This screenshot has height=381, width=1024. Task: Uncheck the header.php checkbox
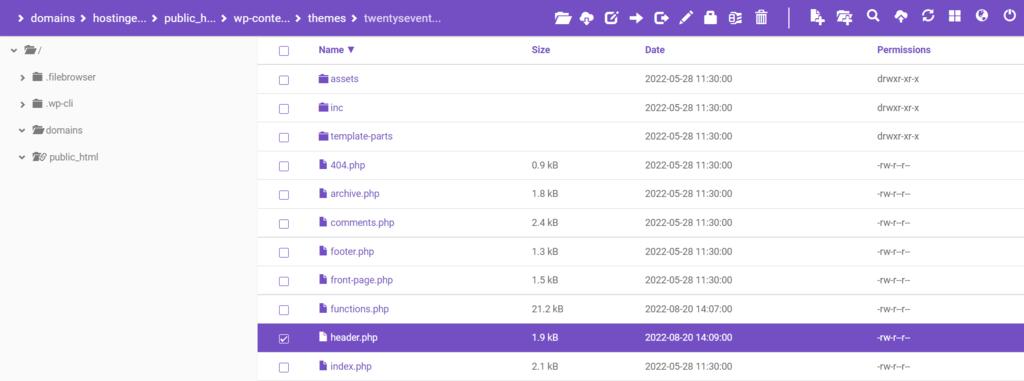point(283,339)
